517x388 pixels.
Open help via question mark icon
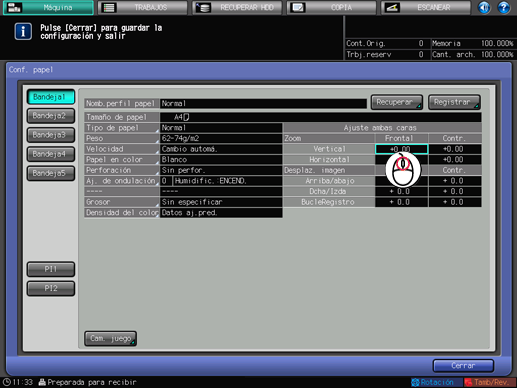point(503,7)
